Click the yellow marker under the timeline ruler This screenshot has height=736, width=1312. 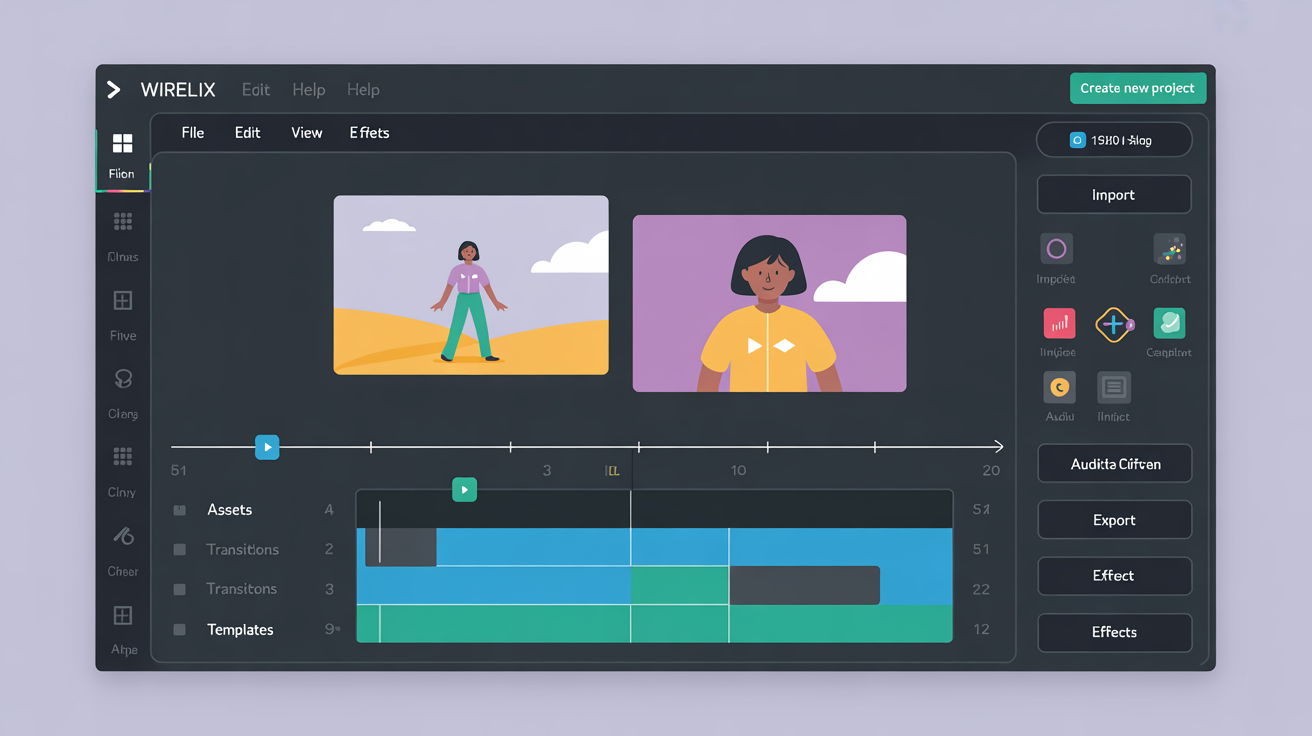pyautogui.click(x=612, y=471)
